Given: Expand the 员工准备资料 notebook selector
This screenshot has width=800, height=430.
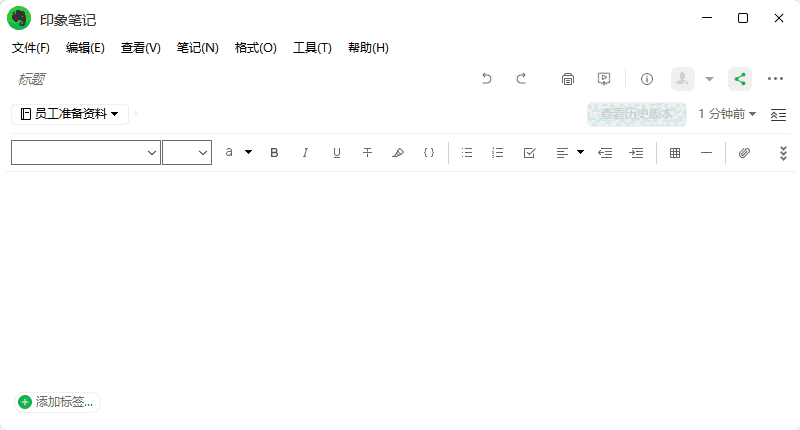Looking at the screenshot, I should 70,114.
